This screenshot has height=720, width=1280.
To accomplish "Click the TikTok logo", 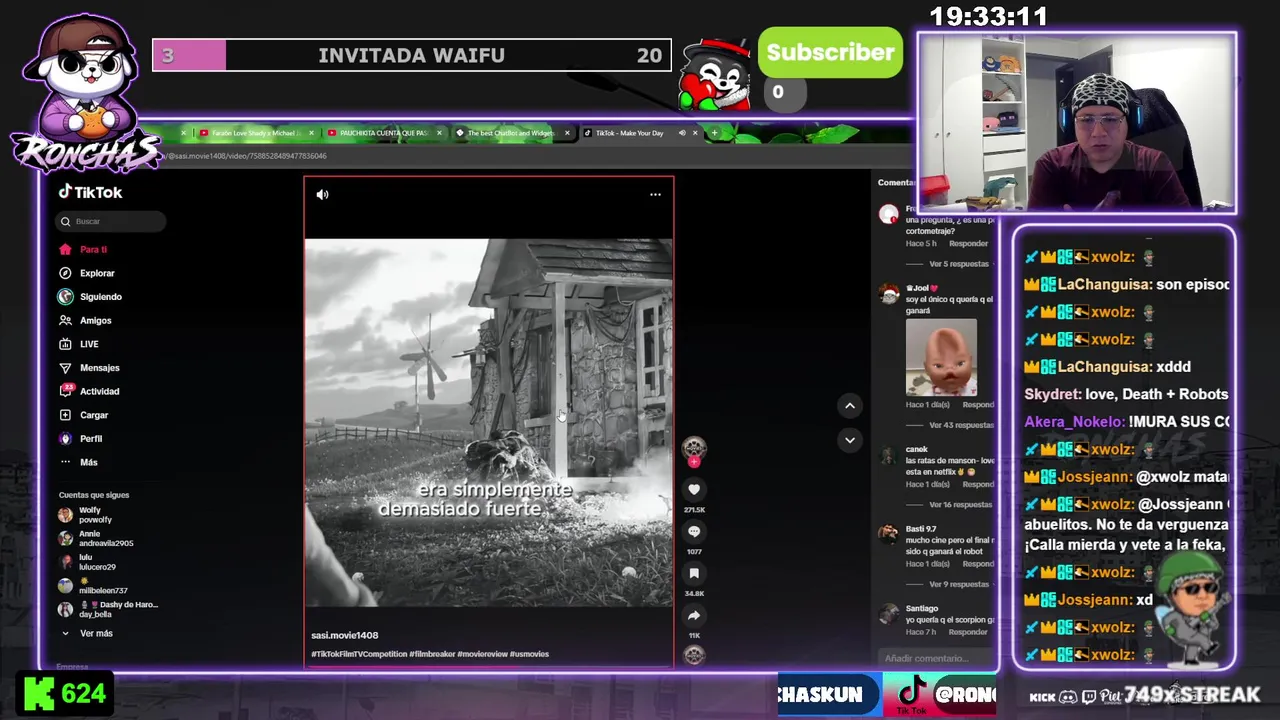I will tap(90, 192).
